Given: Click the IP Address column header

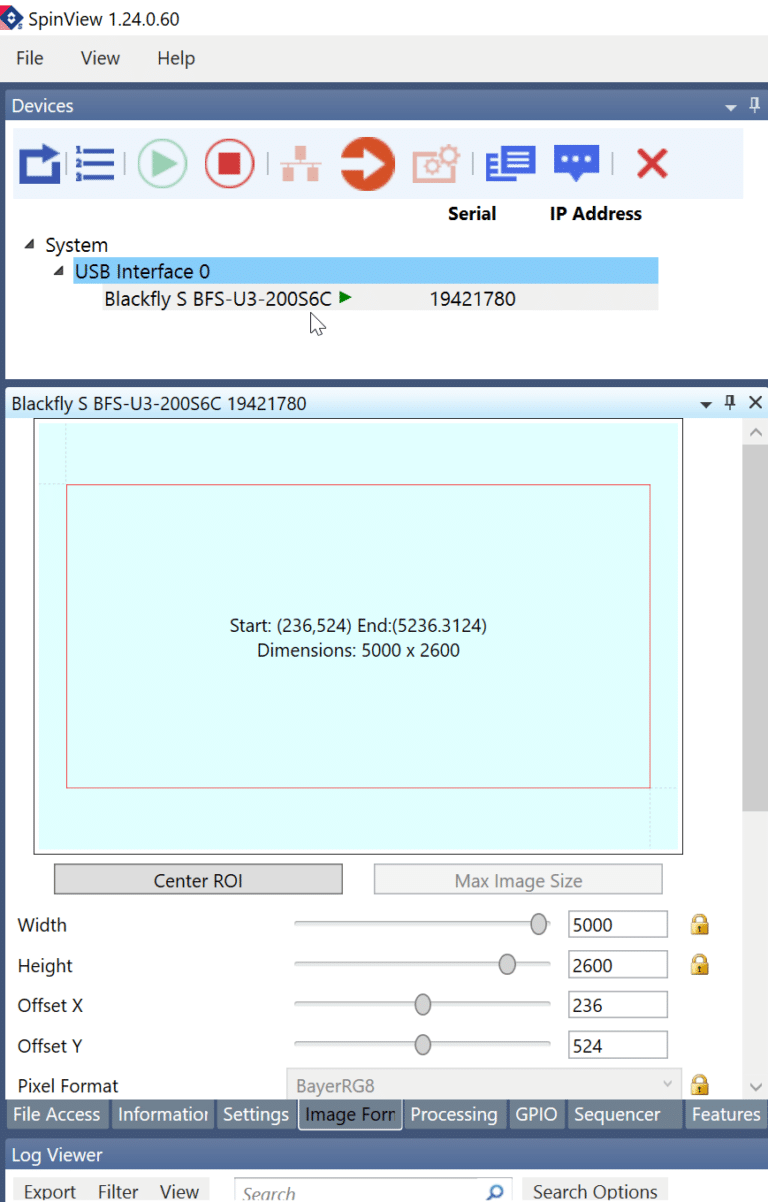Looking at the screenshot, I should 596,213.
